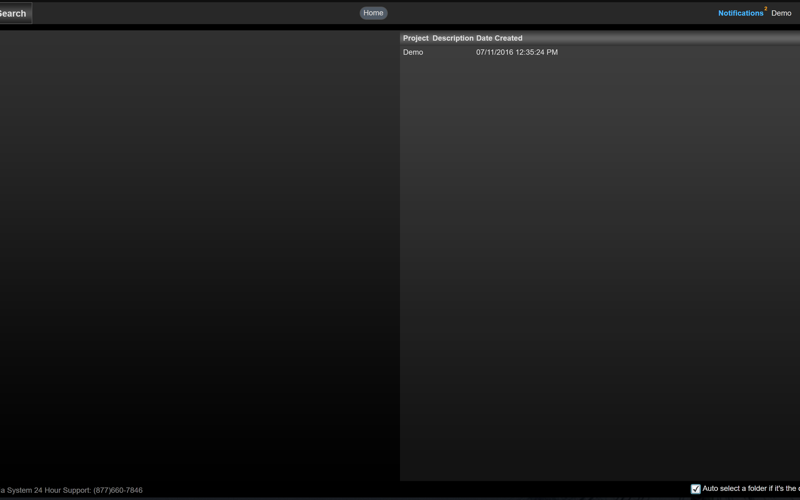Sort by the Project column header

coord(415,38)
